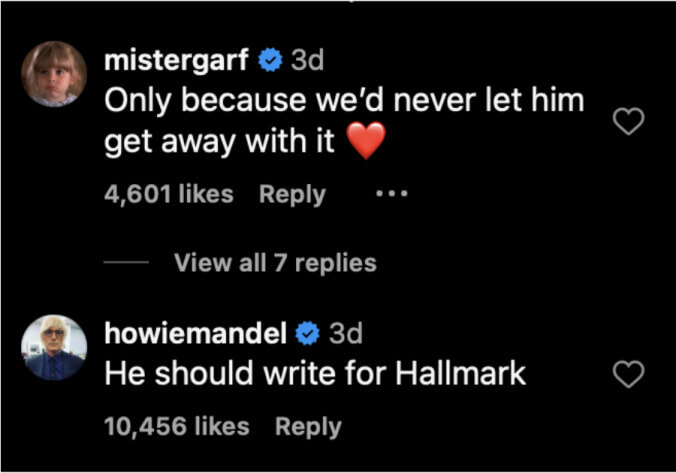Click the 3d timestamp on mistergarf's comment
Image resolution: width=676 pixels, height=473 pixels.
coord(307,60)
